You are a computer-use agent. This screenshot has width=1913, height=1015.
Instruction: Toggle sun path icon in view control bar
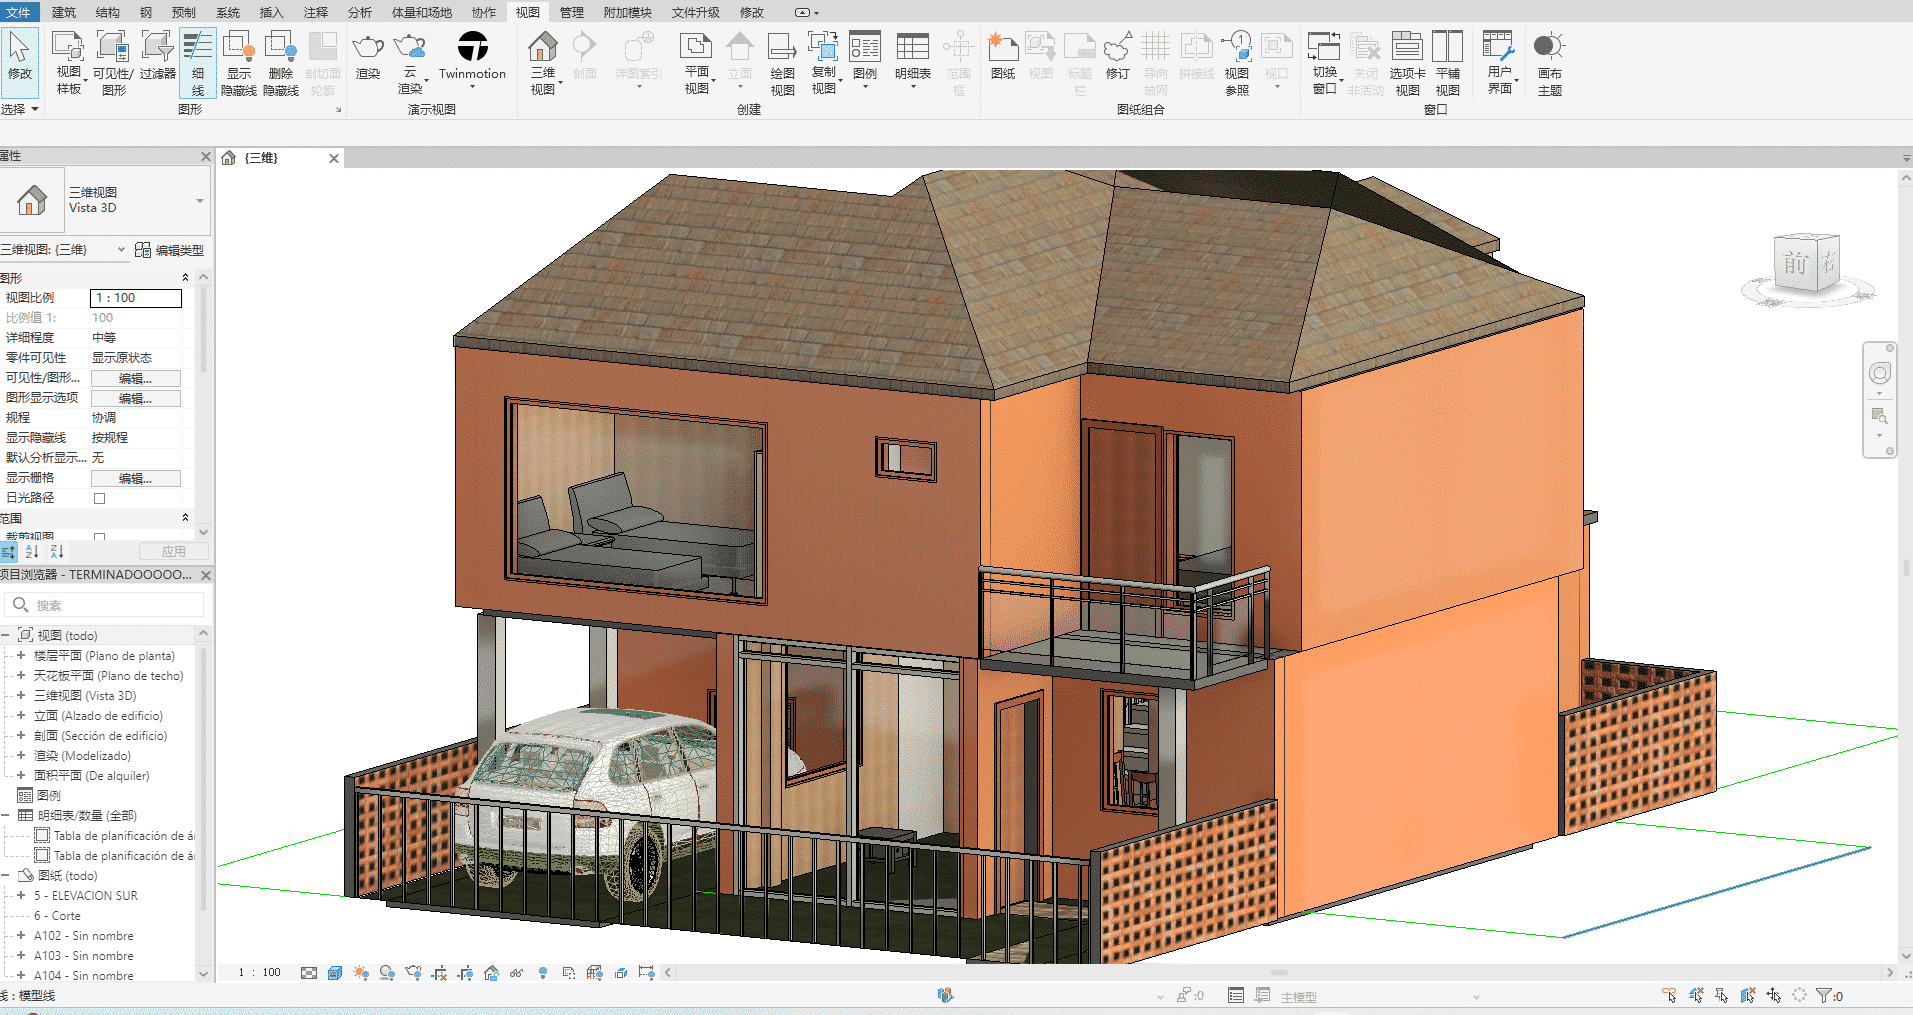tap(361, 973)
